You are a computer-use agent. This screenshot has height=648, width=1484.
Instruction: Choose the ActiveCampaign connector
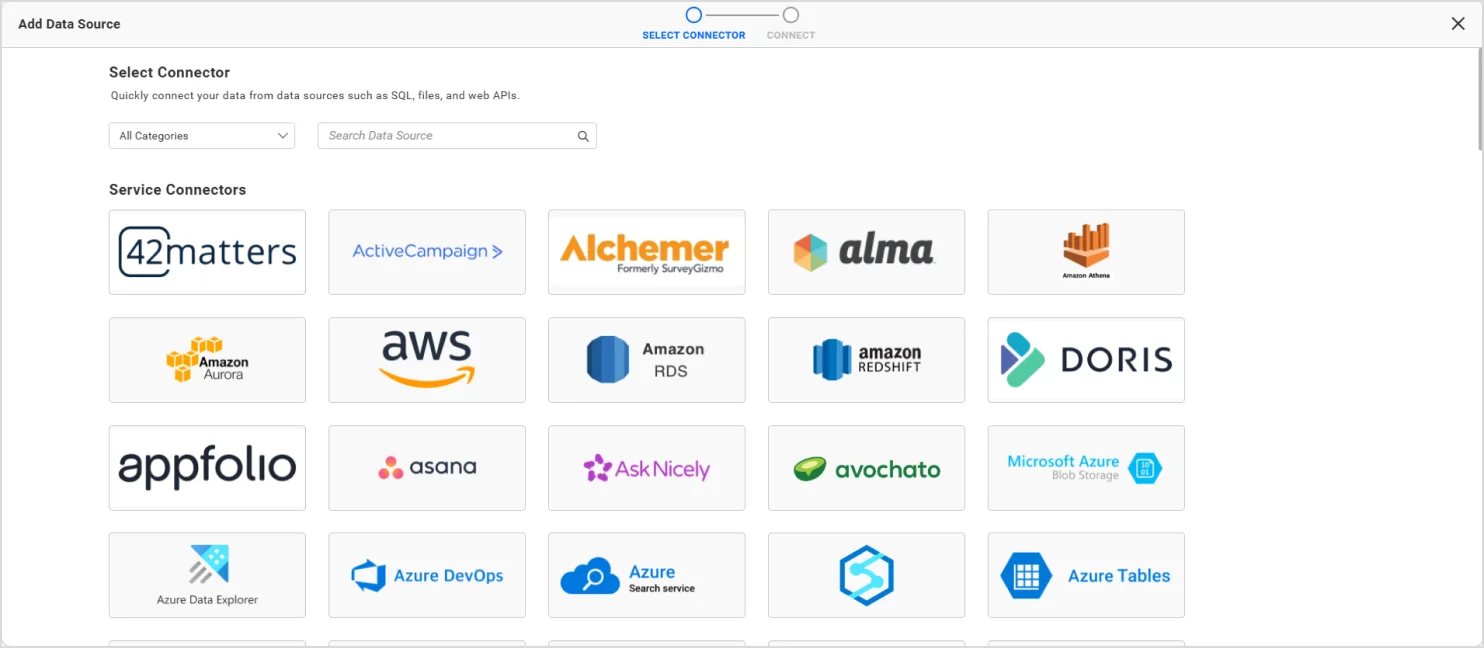click(427, 252)
